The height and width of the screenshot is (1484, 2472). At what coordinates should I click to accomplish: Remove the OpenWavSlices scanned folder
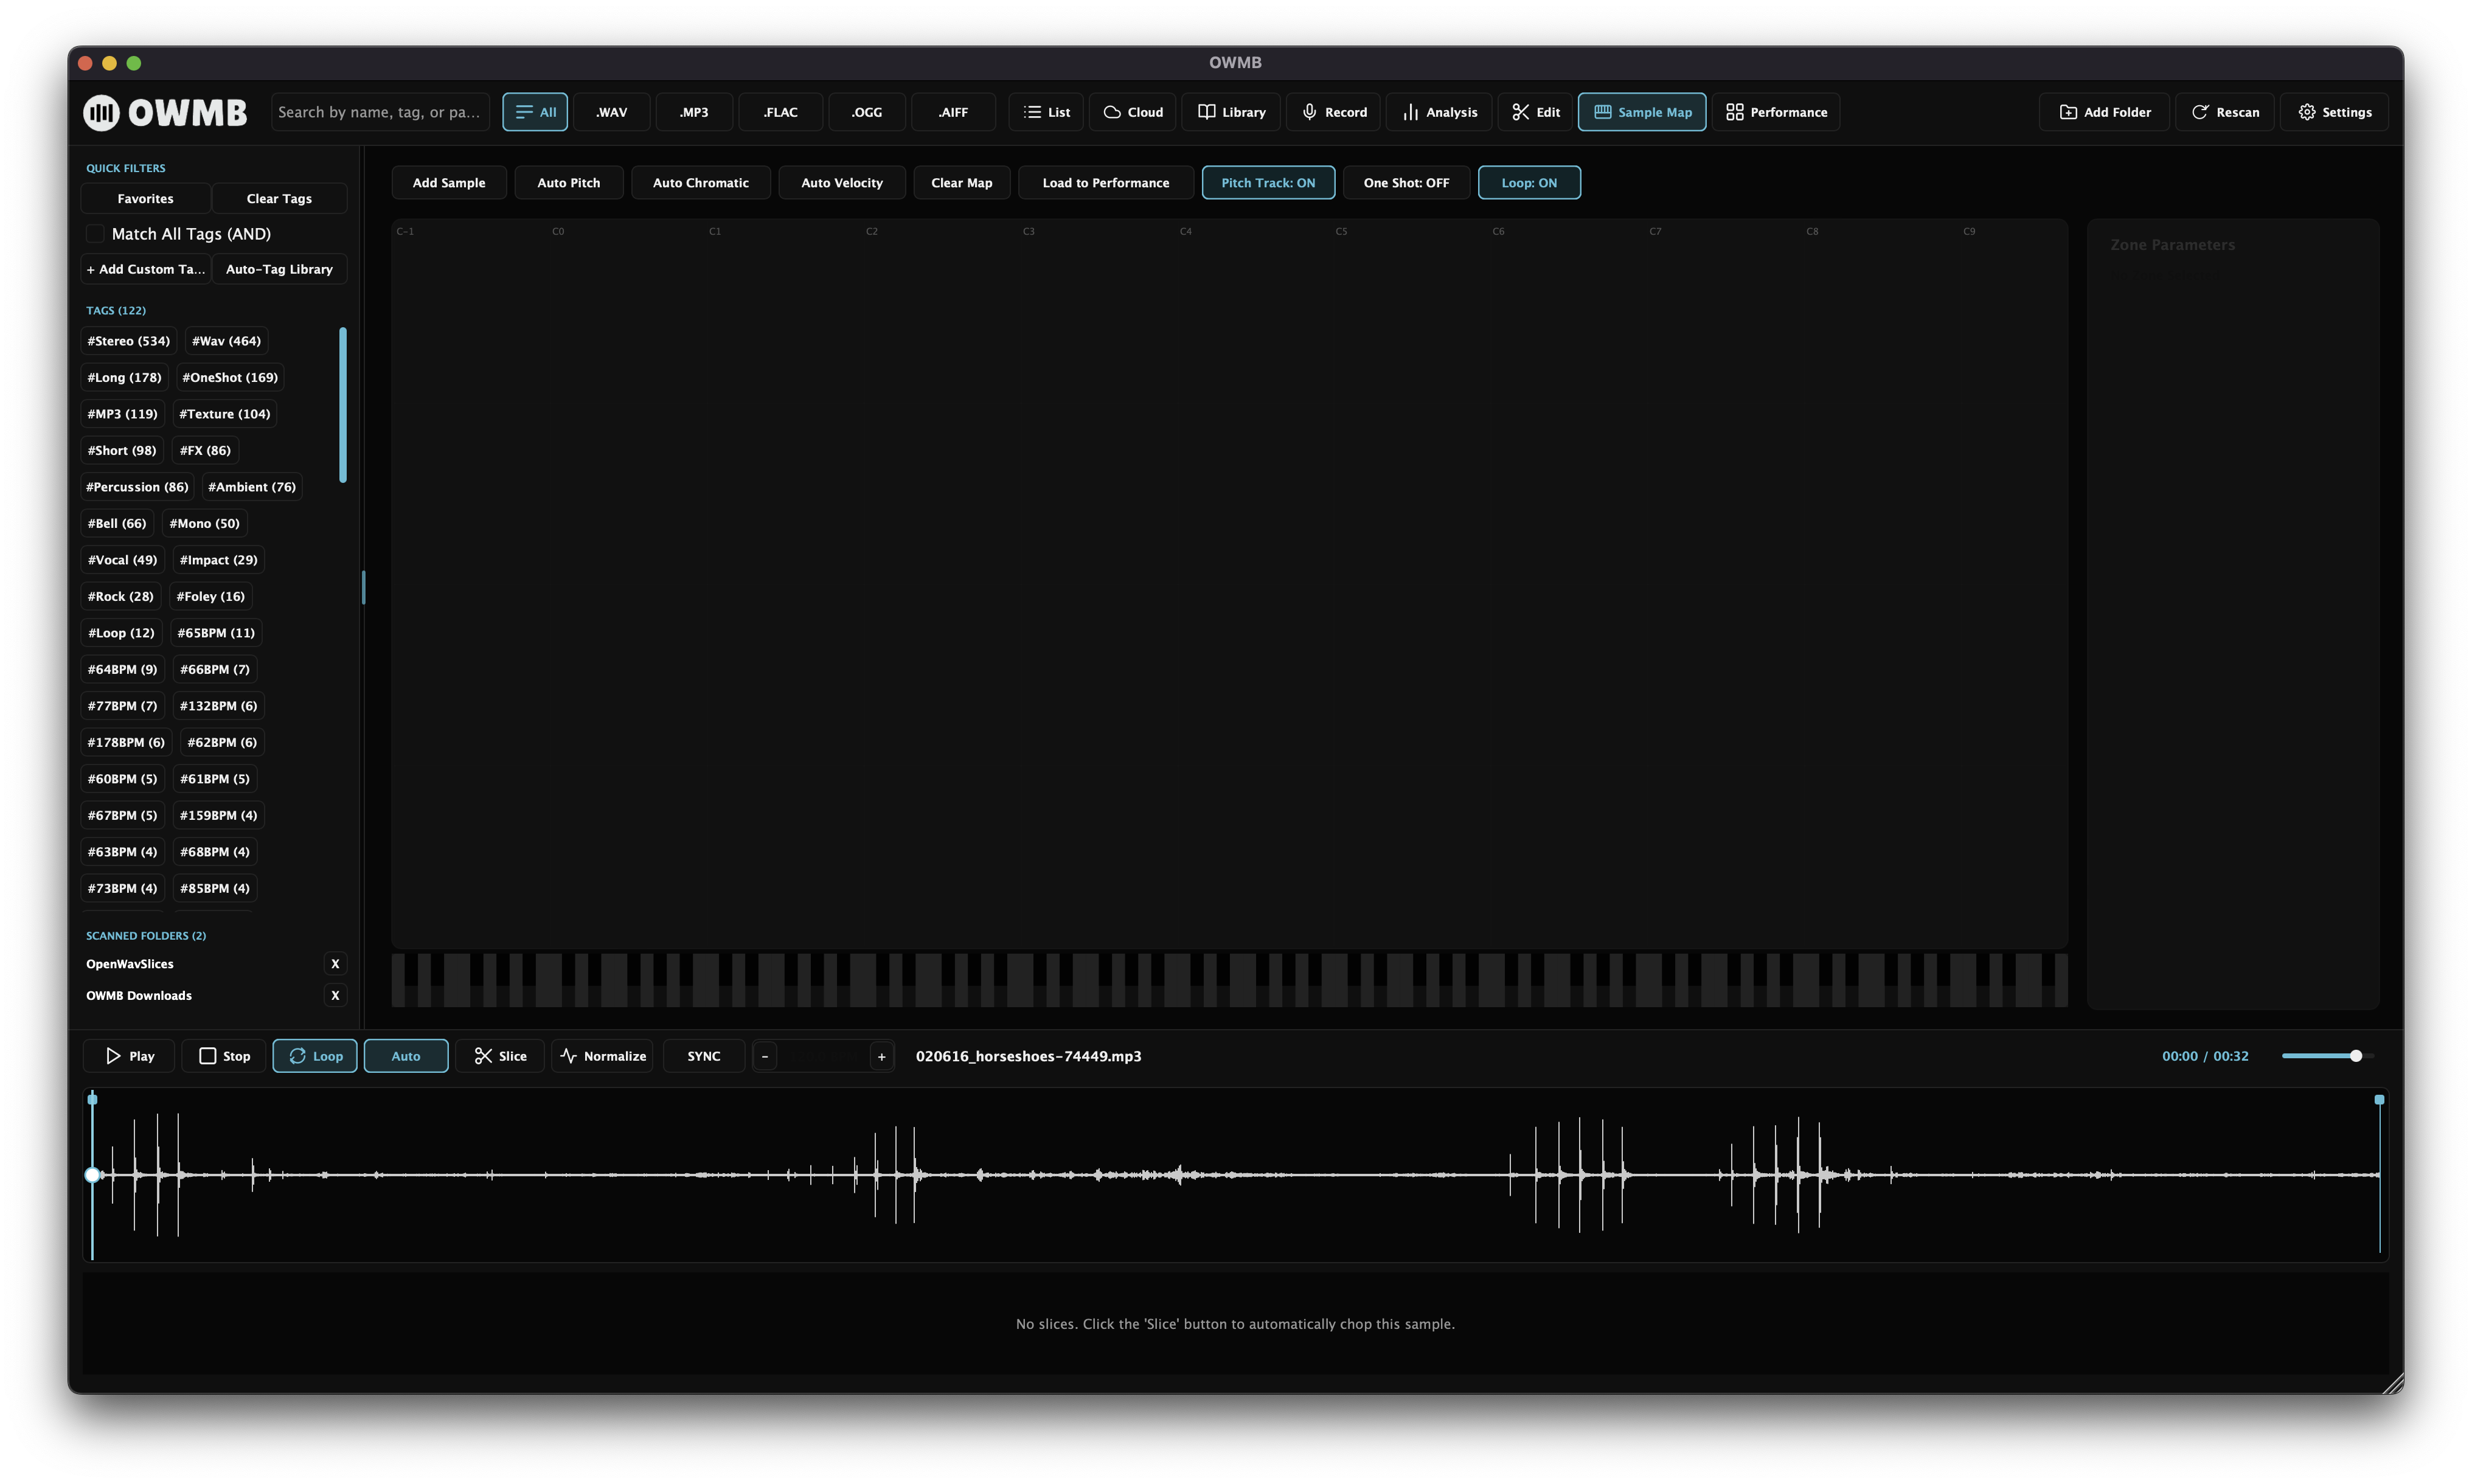[335, 964]
